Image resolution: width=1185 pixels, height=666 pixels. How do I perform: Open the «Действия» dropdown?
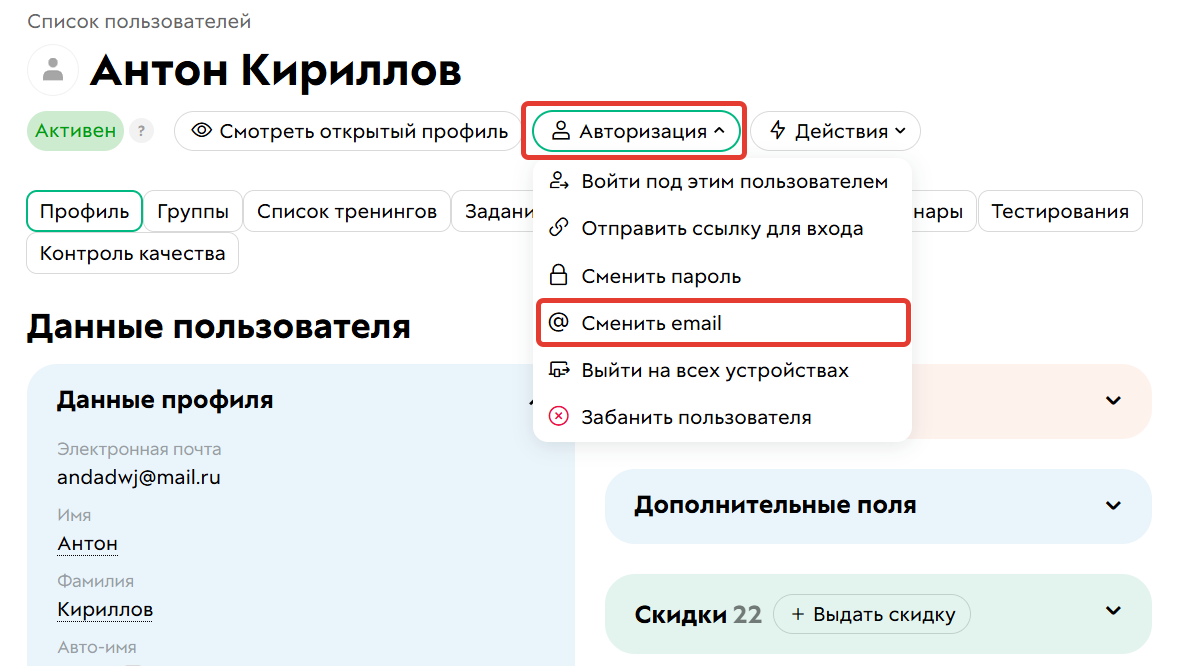(835, 130)
